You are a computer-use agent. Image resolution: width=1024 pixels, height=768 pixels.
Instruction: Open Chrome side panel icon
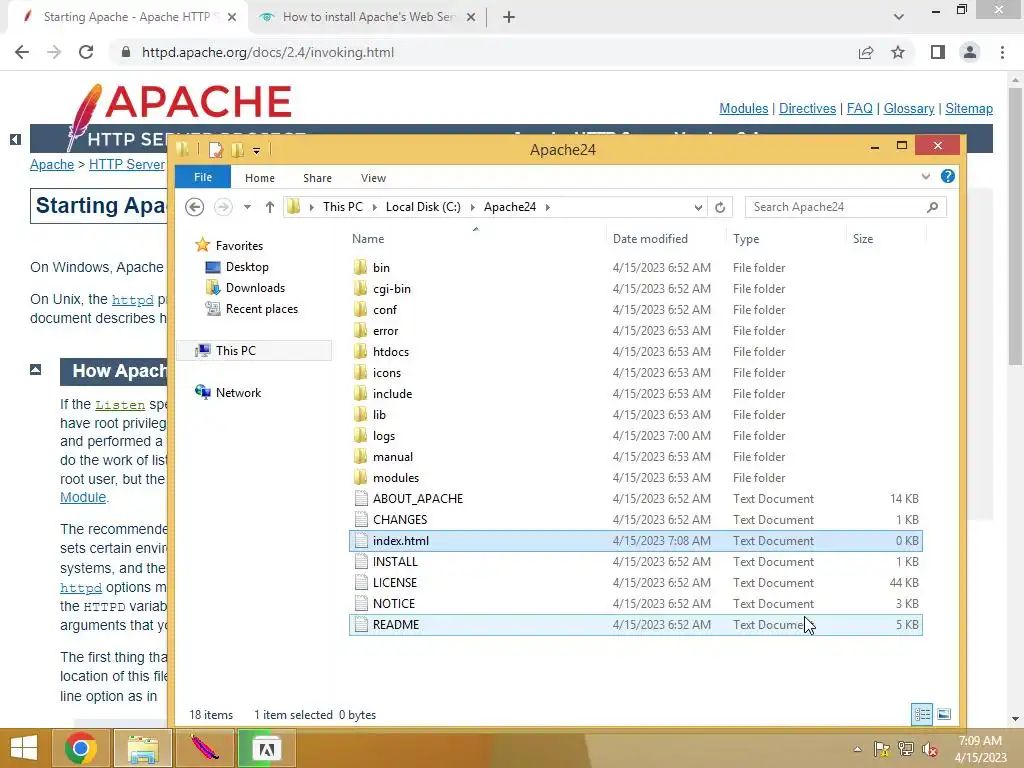(938, 52)
